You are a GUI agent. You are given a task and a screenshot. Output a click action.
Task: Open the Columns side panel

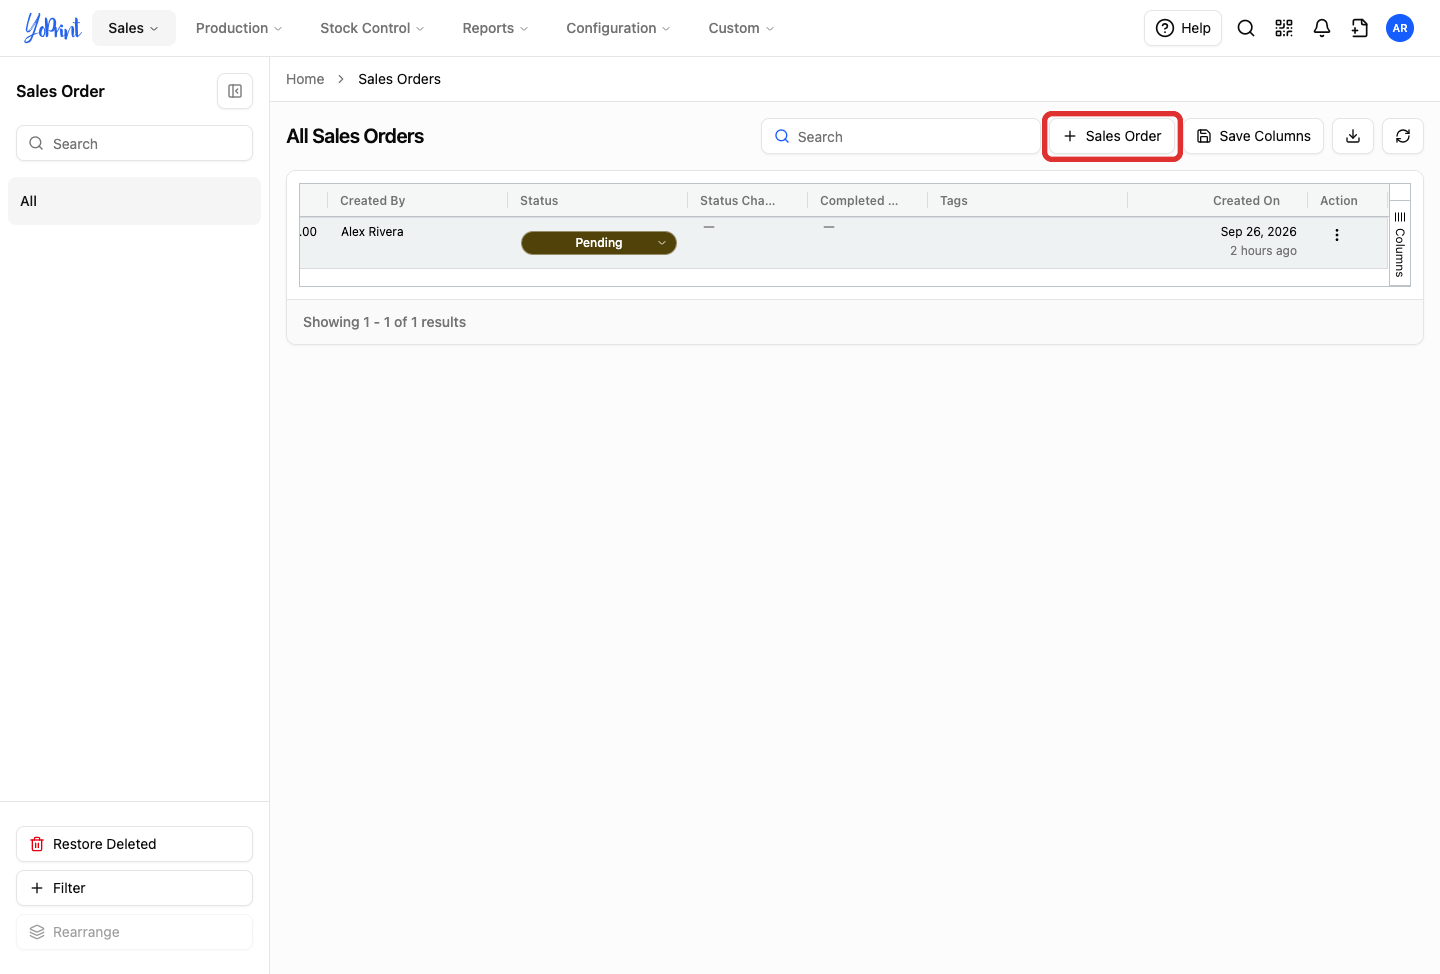point(1400,244)
